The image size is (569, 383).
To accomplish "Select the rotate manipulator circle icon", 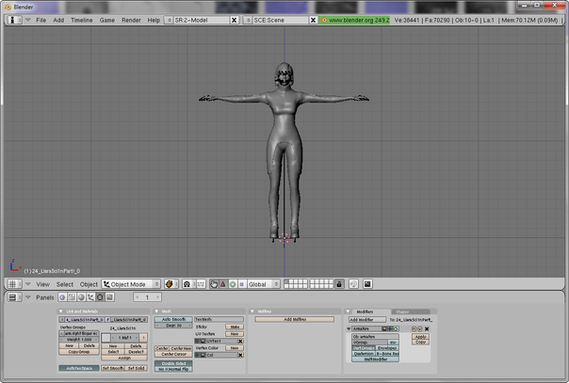I will (x=233, y=284).
